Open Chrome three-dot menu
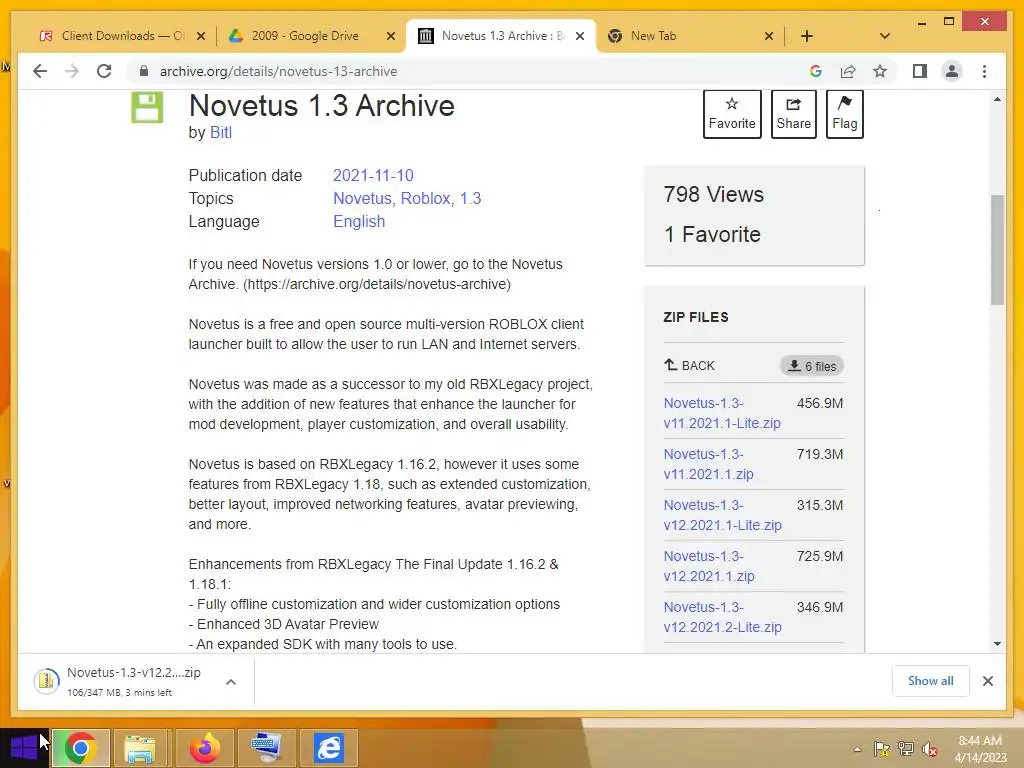Image resolution: width=1024 pixels, height=768 pixels. (x=984, y=71)
